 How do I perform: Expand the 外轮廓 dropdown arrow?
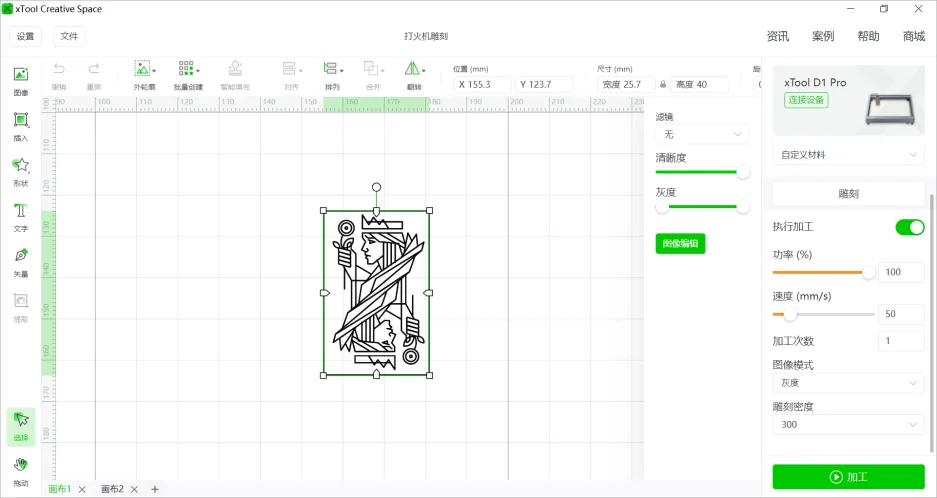click(x=154, y=71)
